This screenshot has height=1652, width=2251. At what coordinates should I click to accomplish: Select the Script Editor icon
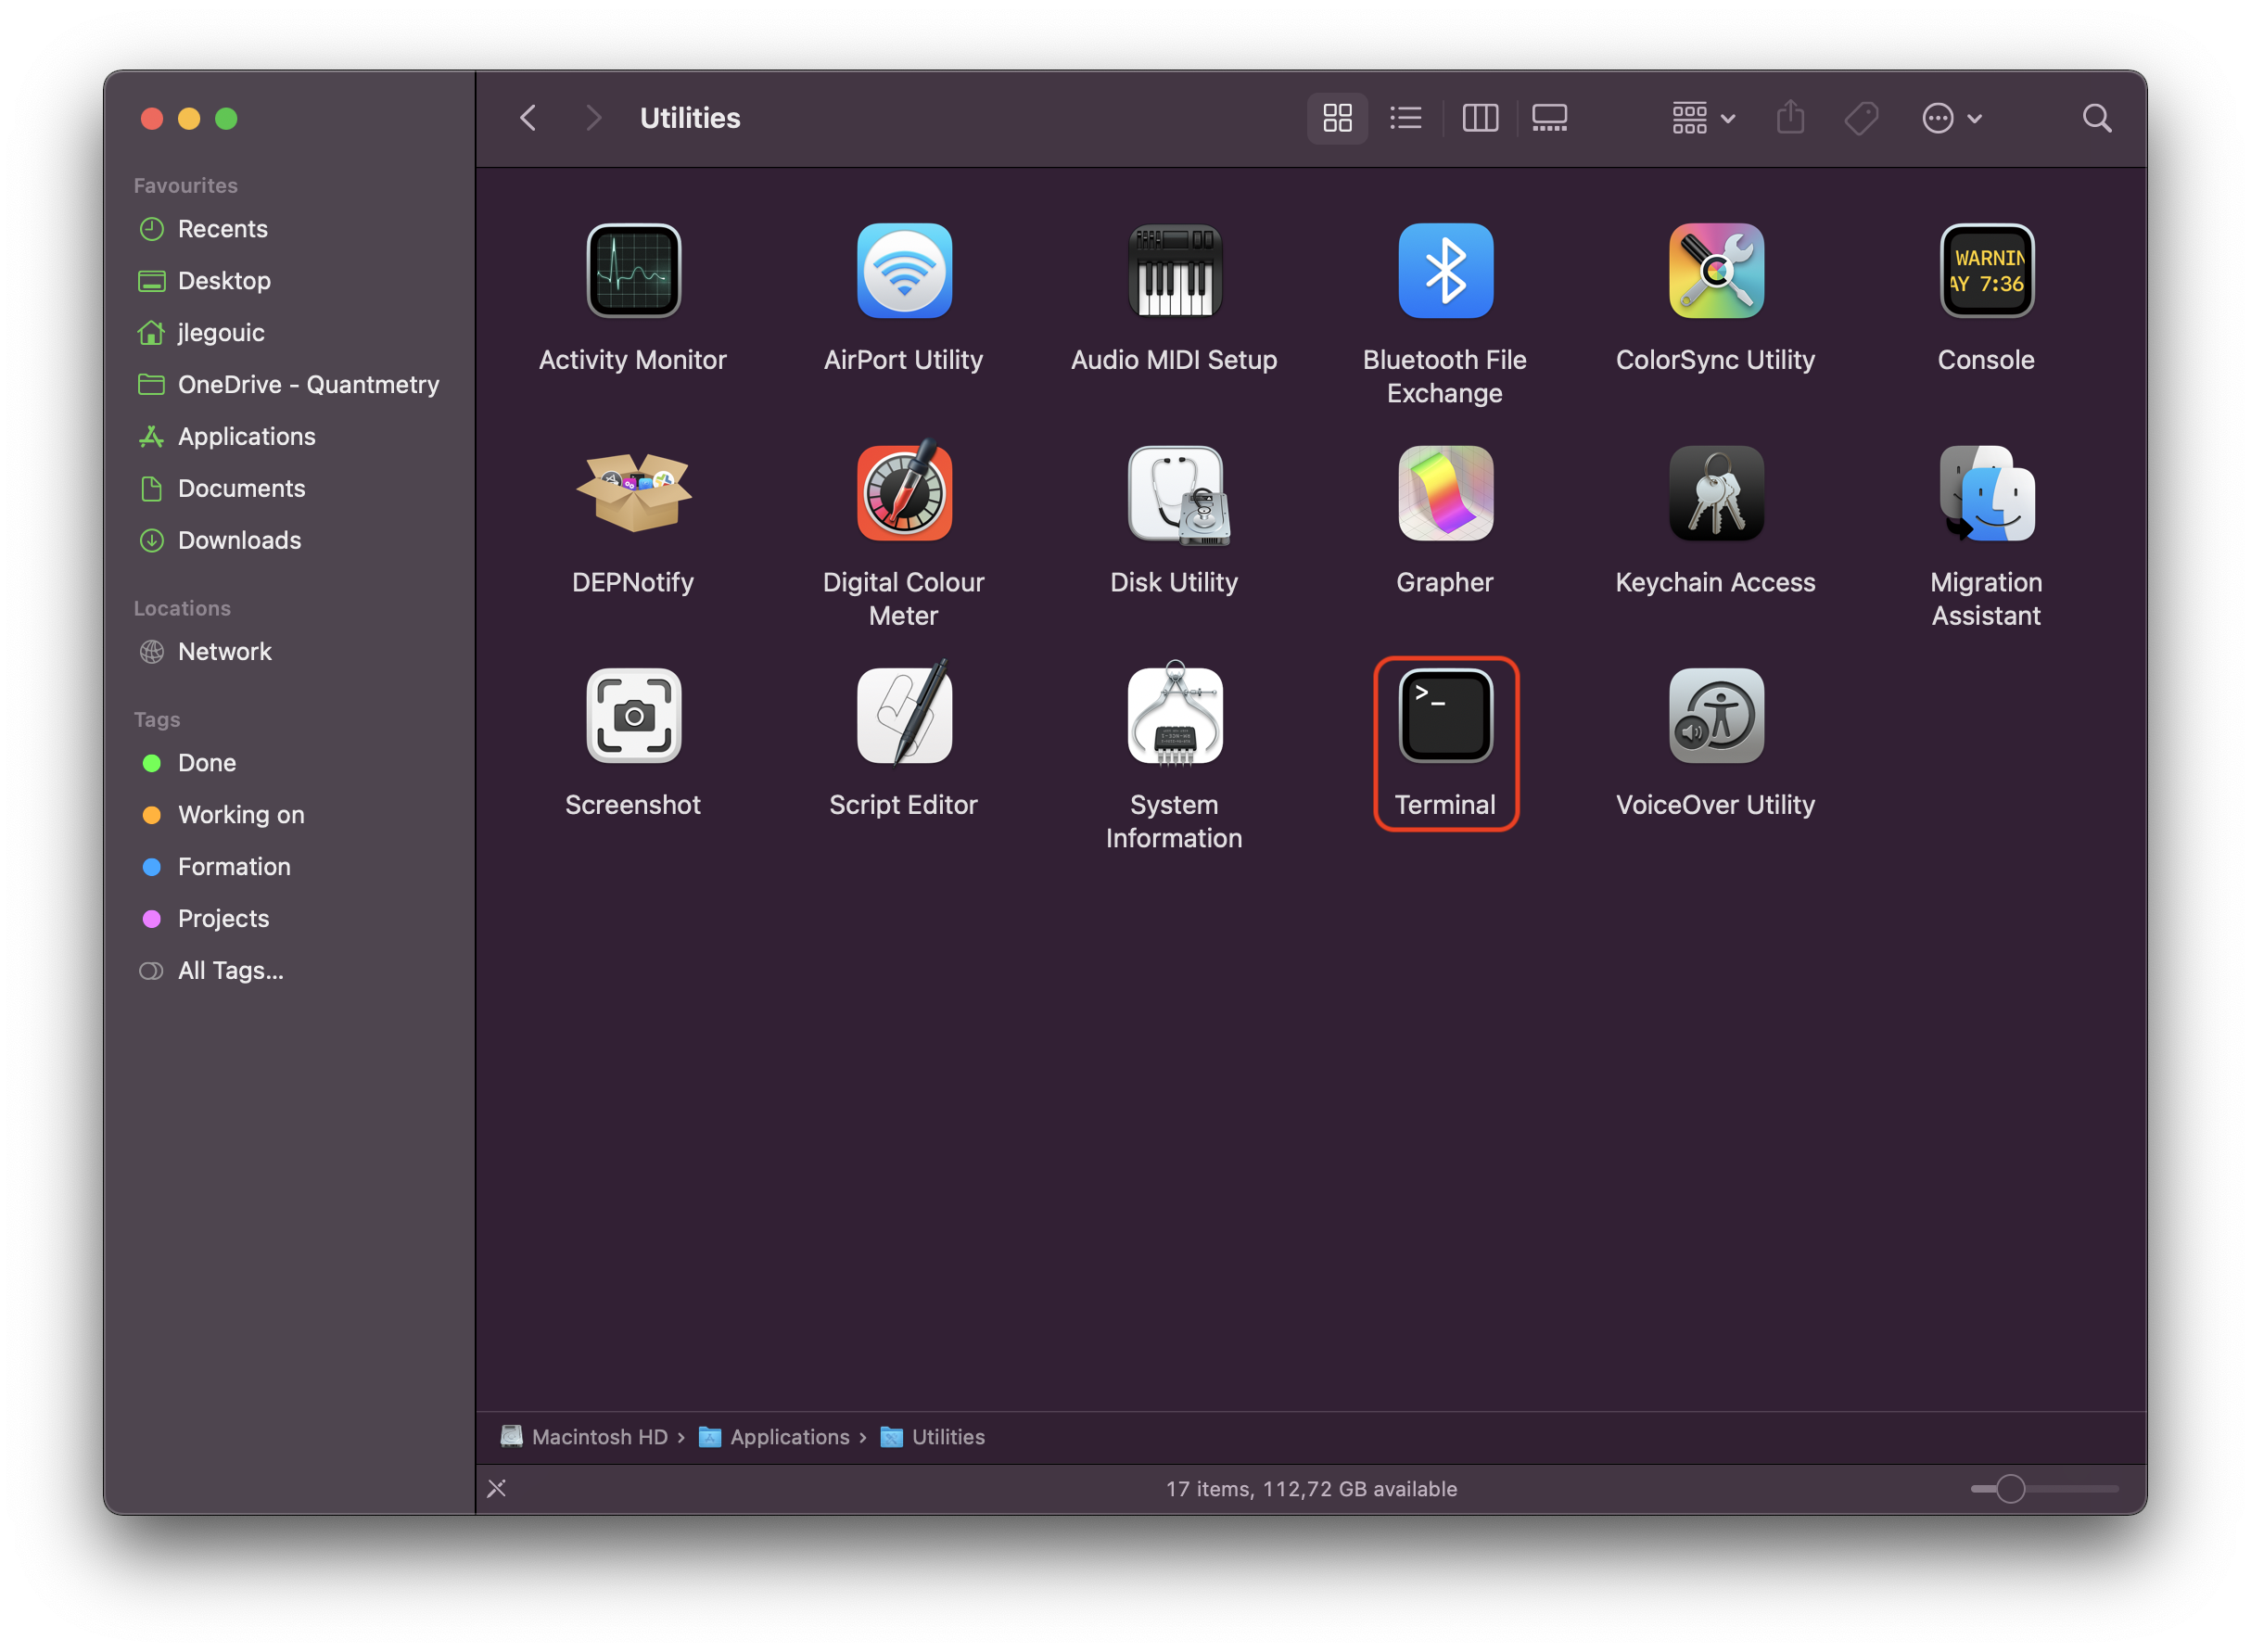point(904,712)
